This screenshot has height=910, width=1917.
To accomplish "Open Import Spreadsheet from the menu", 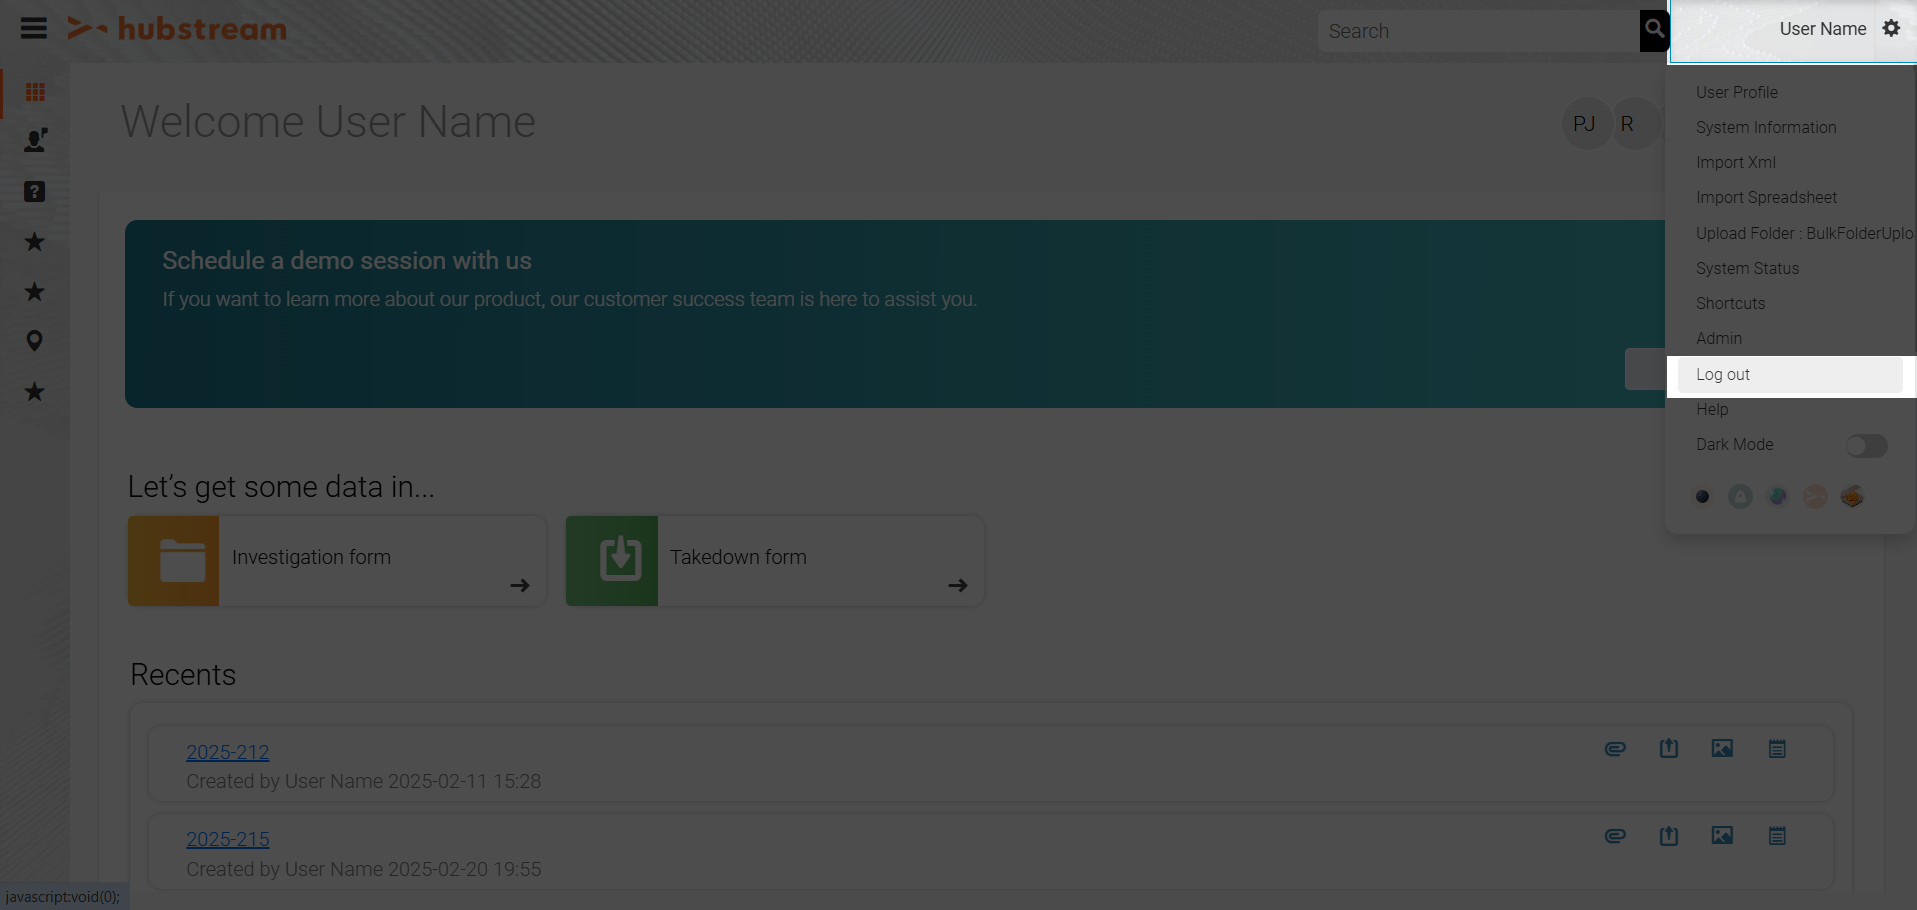I will click(1766, 198).
